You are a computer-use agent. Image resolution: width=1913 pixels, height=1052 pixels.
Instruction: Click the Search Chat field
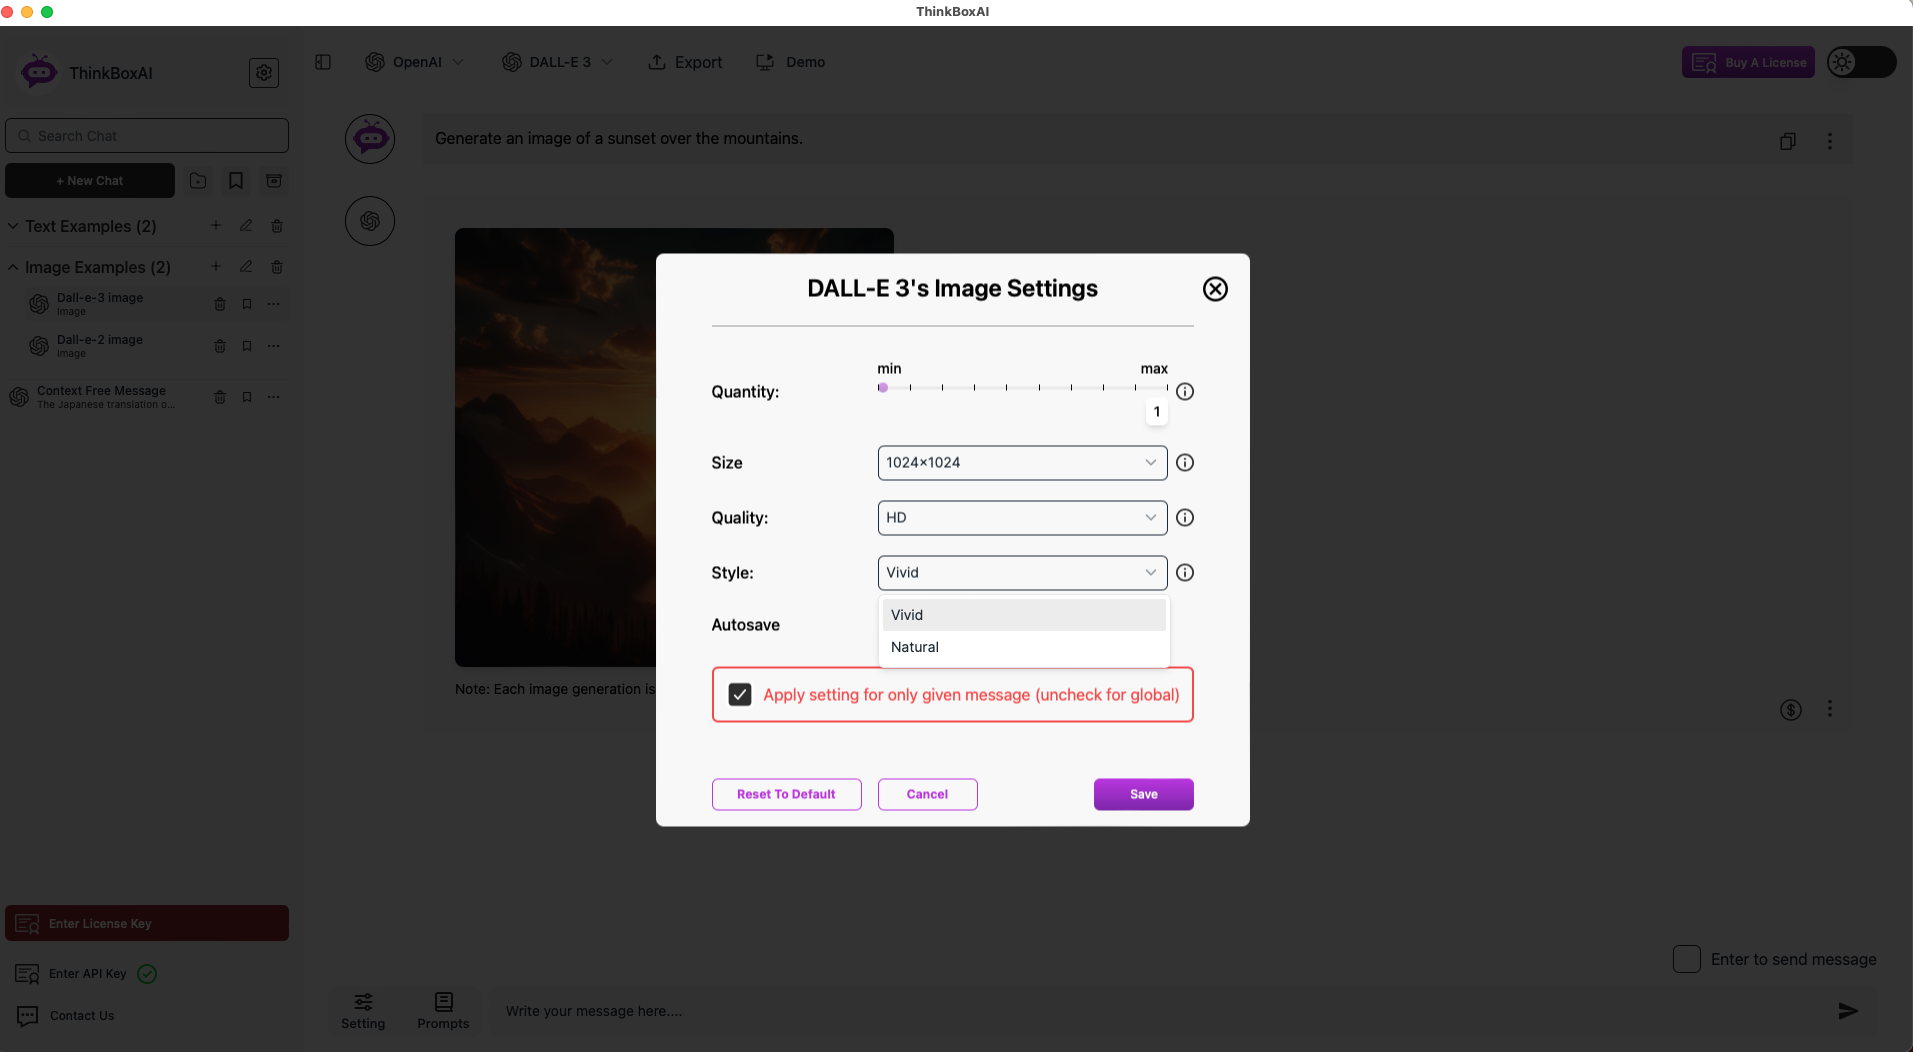147,136
